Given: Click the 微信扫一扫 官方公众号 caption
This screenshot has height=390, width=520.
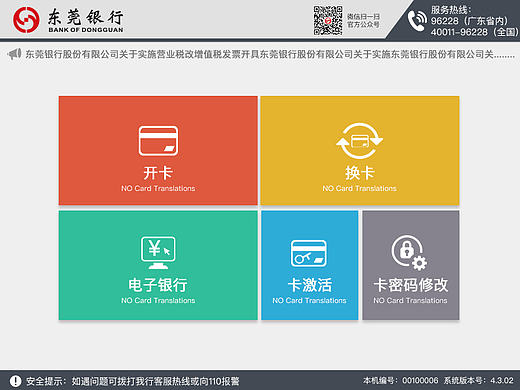Looking at the screenshot, I should [363, 20].
